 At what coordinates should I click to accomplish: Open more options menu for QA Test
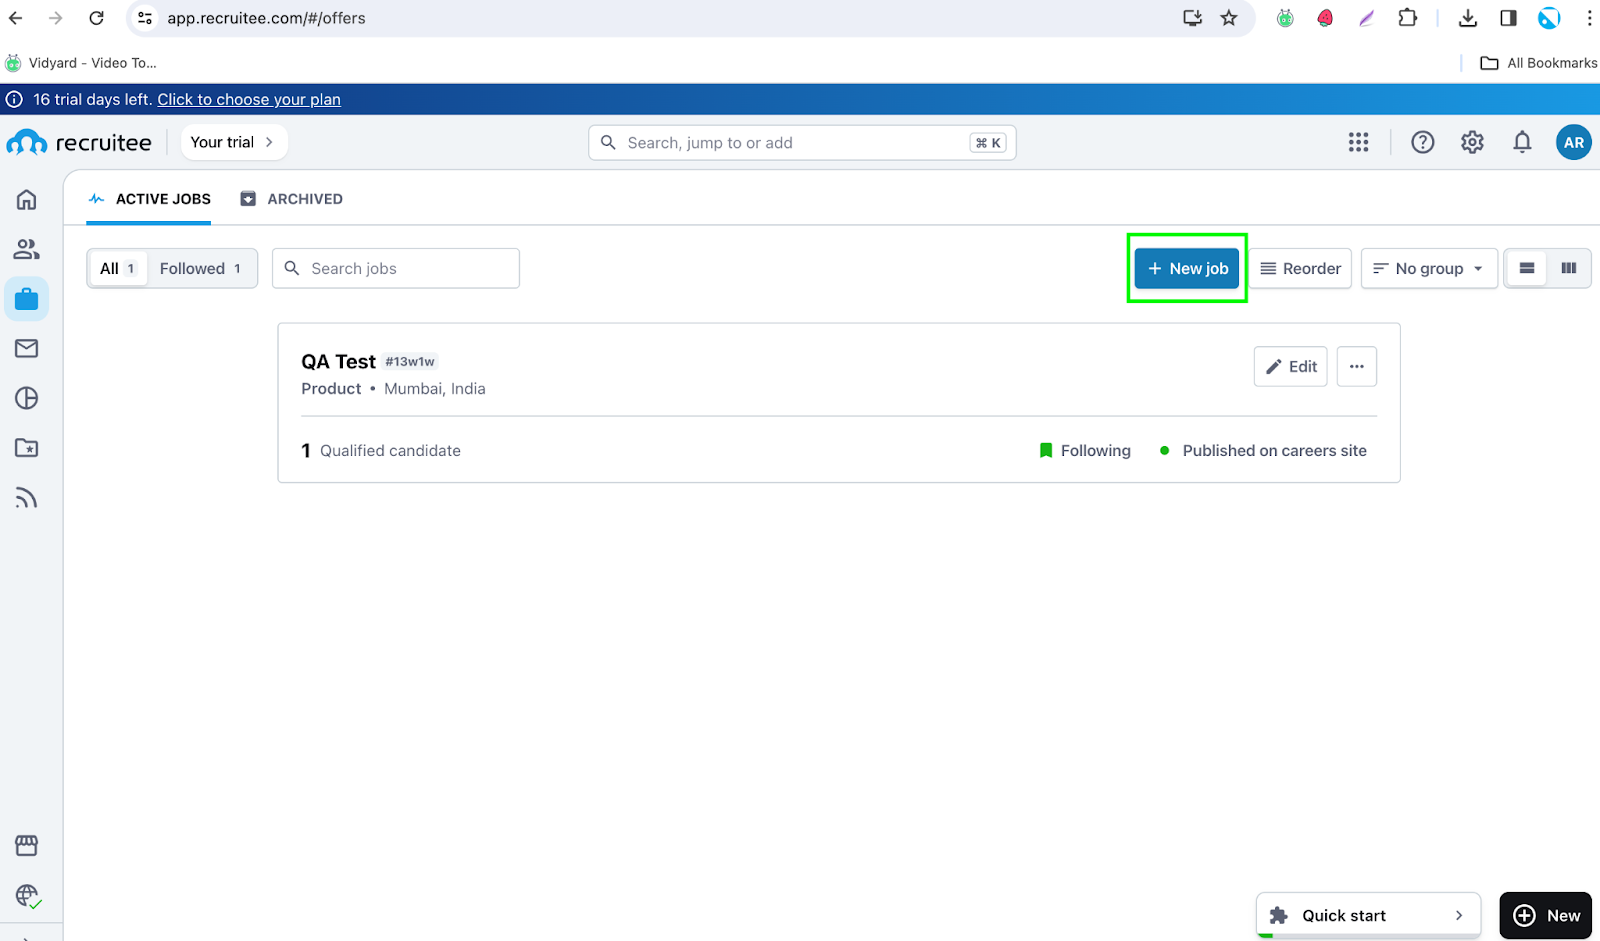click(1356, 366)
